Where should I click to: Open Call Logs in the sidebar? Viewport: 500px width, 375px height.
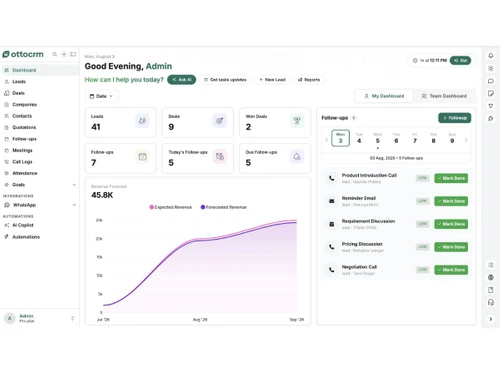[40, 162]
